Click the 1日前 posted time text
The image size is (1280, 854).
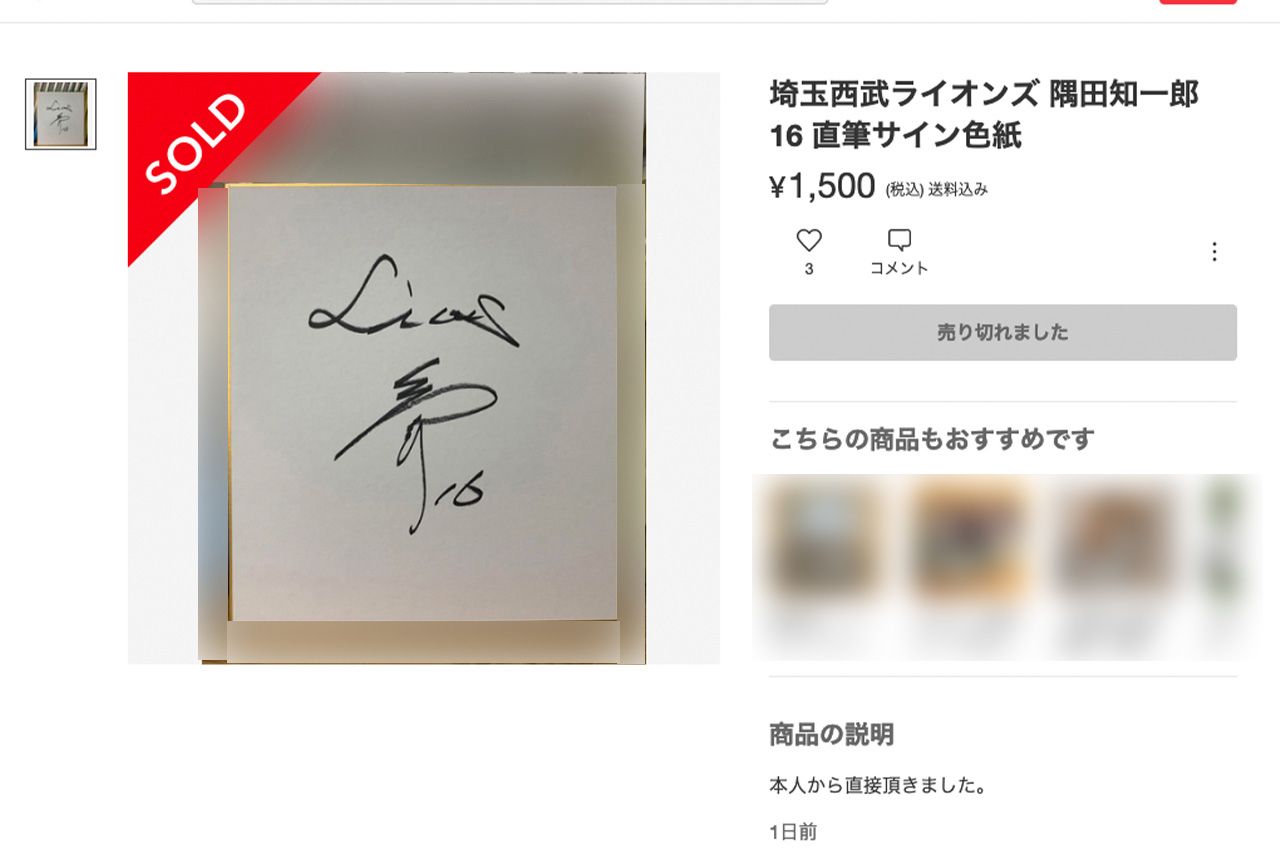click(x=793, y=832)
